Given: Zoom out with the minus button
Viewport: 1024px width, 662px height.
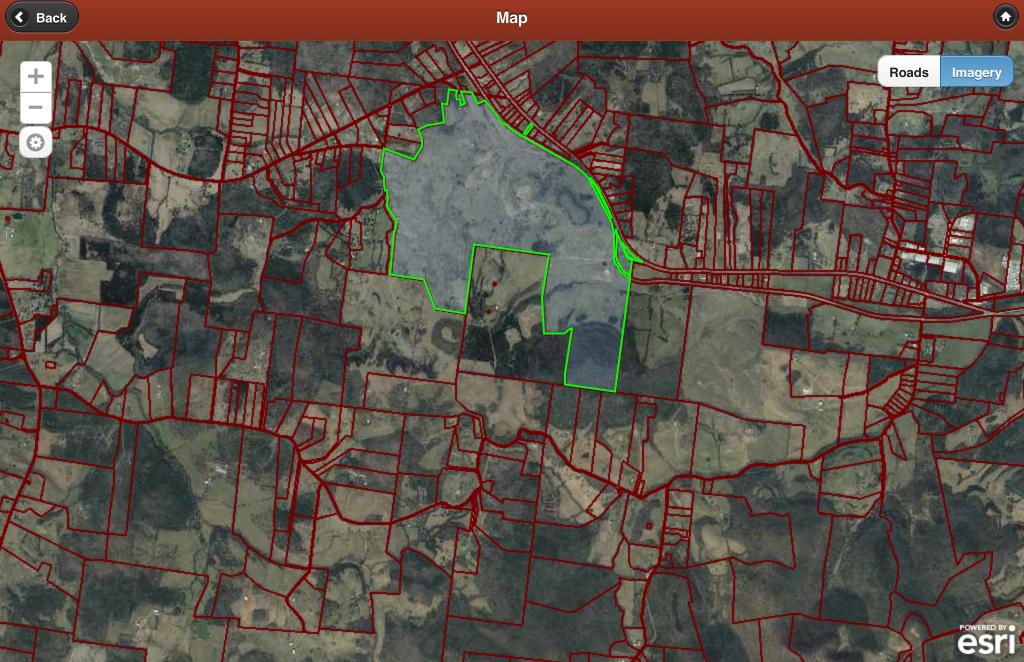Looking at the screenshot, I should (36, 108).
